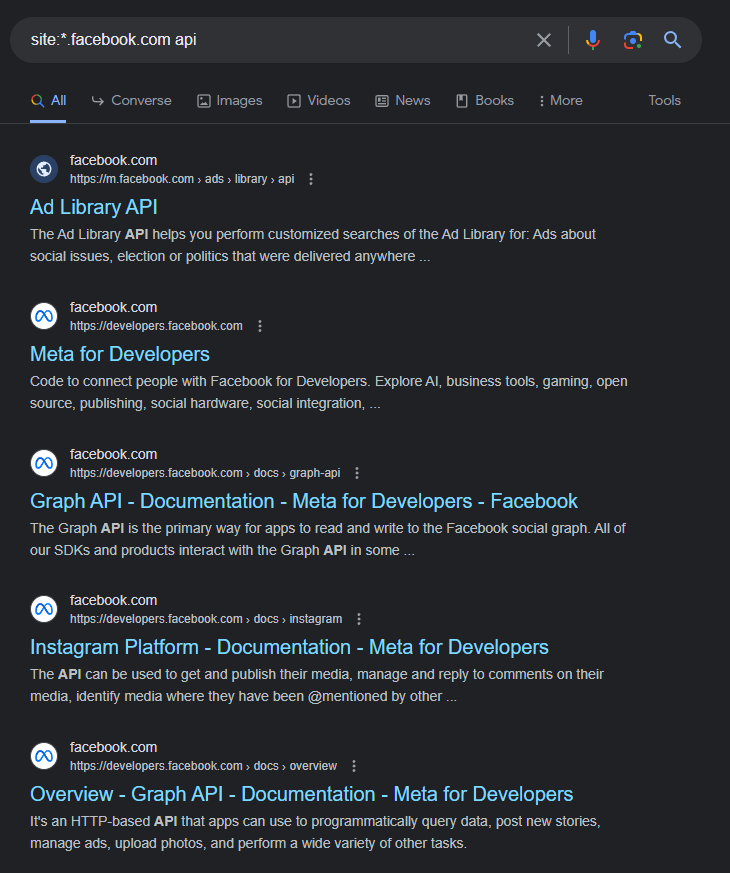
Task: Switch to the Videos tab
Action: point(319,100)
